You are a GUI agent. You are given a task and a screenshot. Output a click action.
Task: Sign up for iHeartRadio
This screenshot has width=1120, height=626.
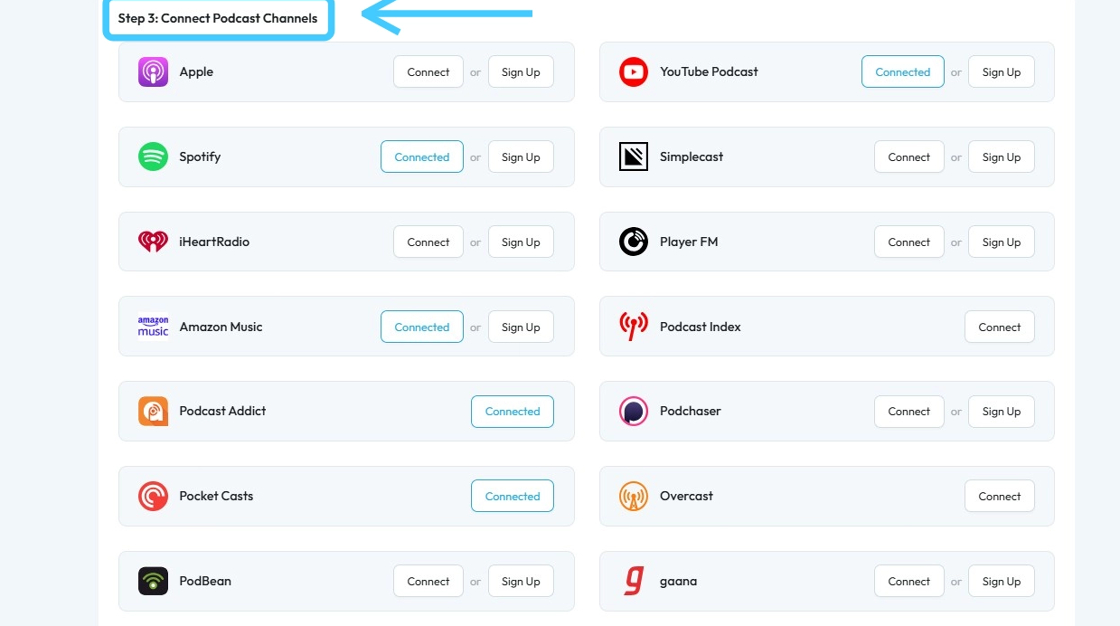pos(520,242)
